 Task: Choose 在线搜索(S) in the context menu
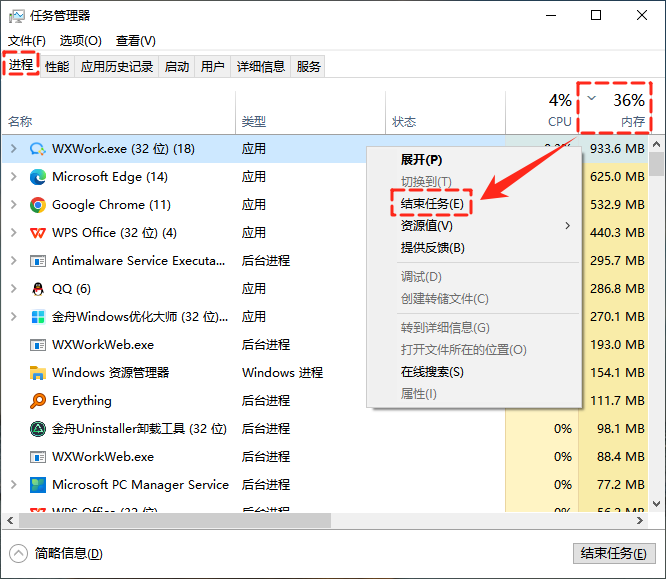click(x=474, y=372)
